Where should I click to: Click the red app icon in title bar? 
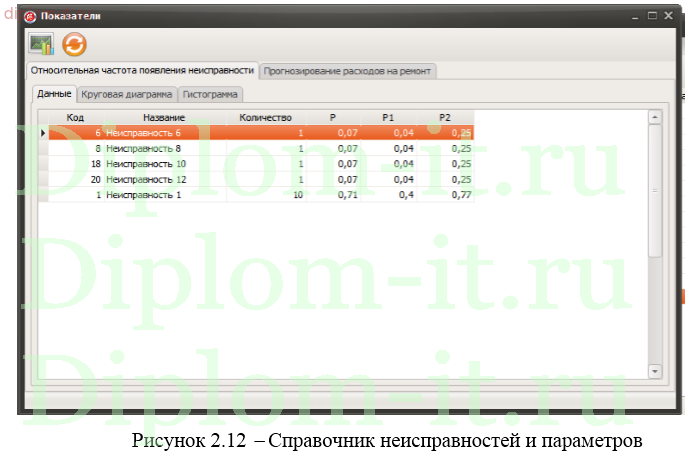point(31,16)
